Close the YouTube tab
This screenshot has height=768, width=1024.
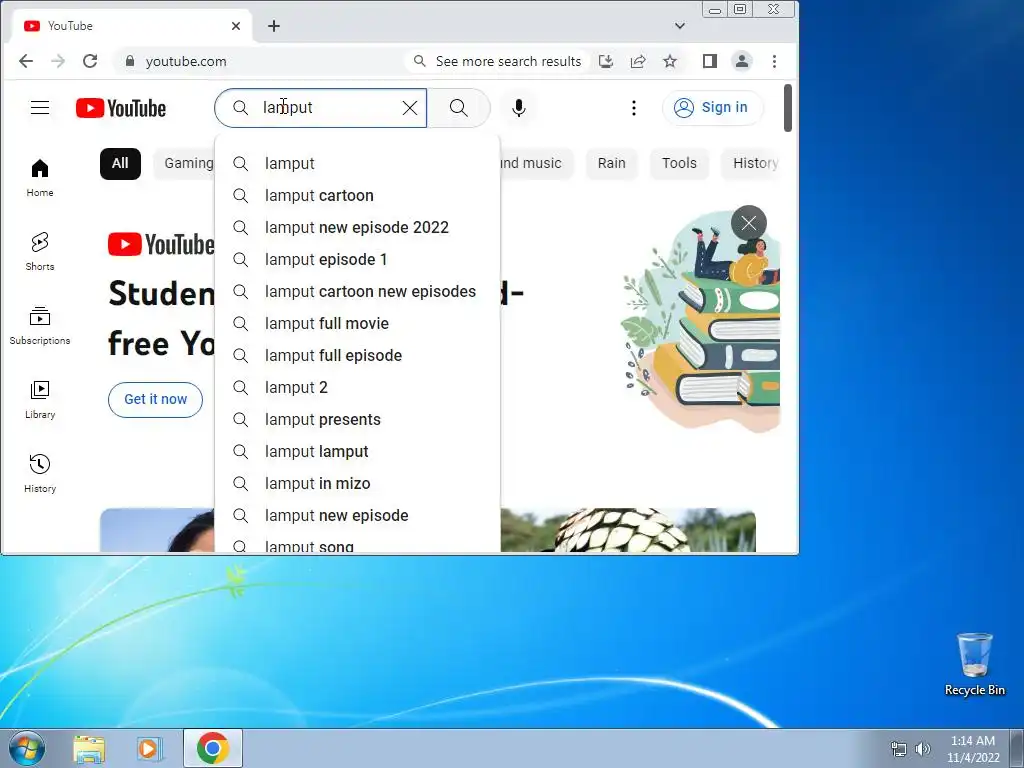coord(236,26)
